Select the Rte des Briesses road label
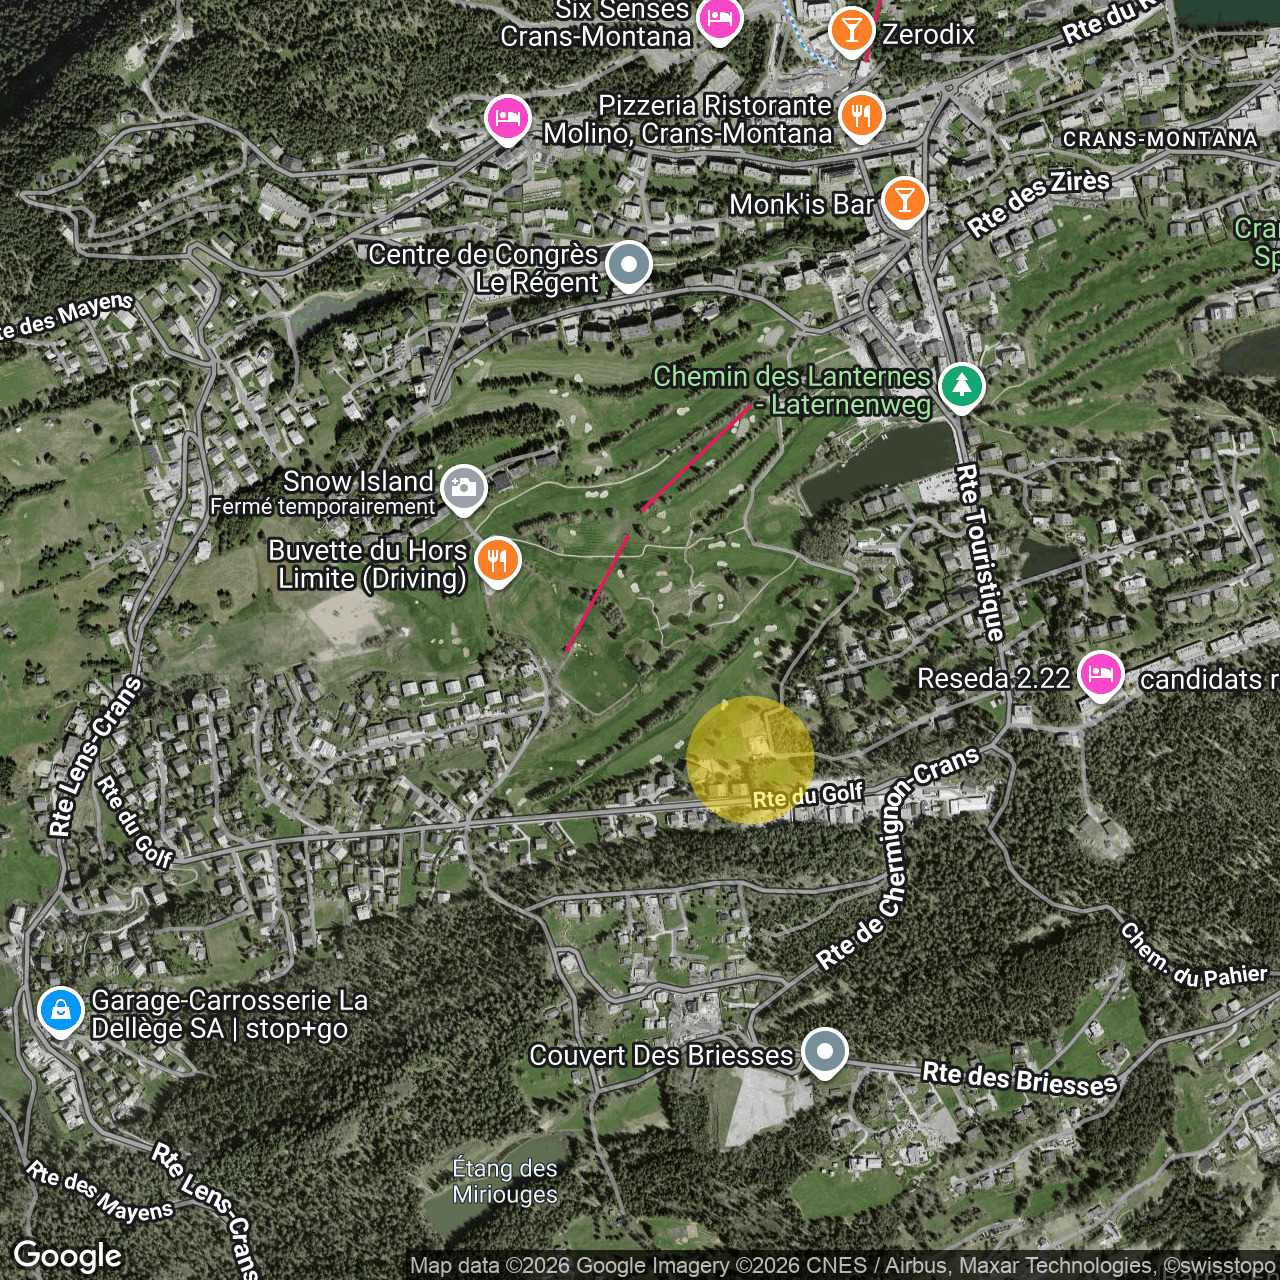Image resolution: width=1280 pixels, height=1280 pixels. [1019, 1078]
